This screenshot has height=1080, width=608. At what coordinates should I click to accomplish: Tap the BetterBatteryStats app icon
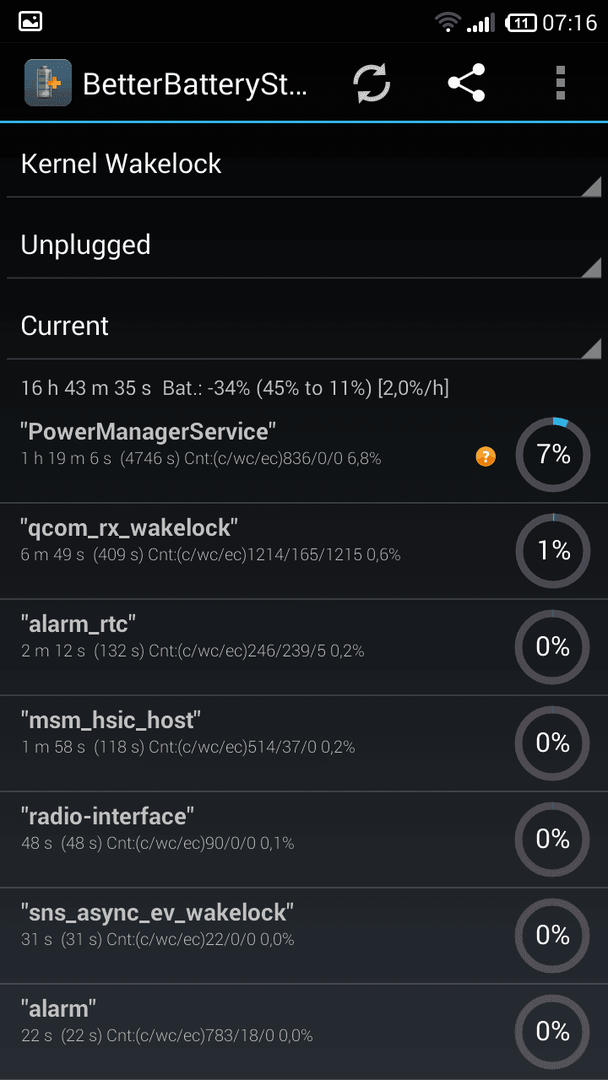pyautogui.click(x=48, y=83)
